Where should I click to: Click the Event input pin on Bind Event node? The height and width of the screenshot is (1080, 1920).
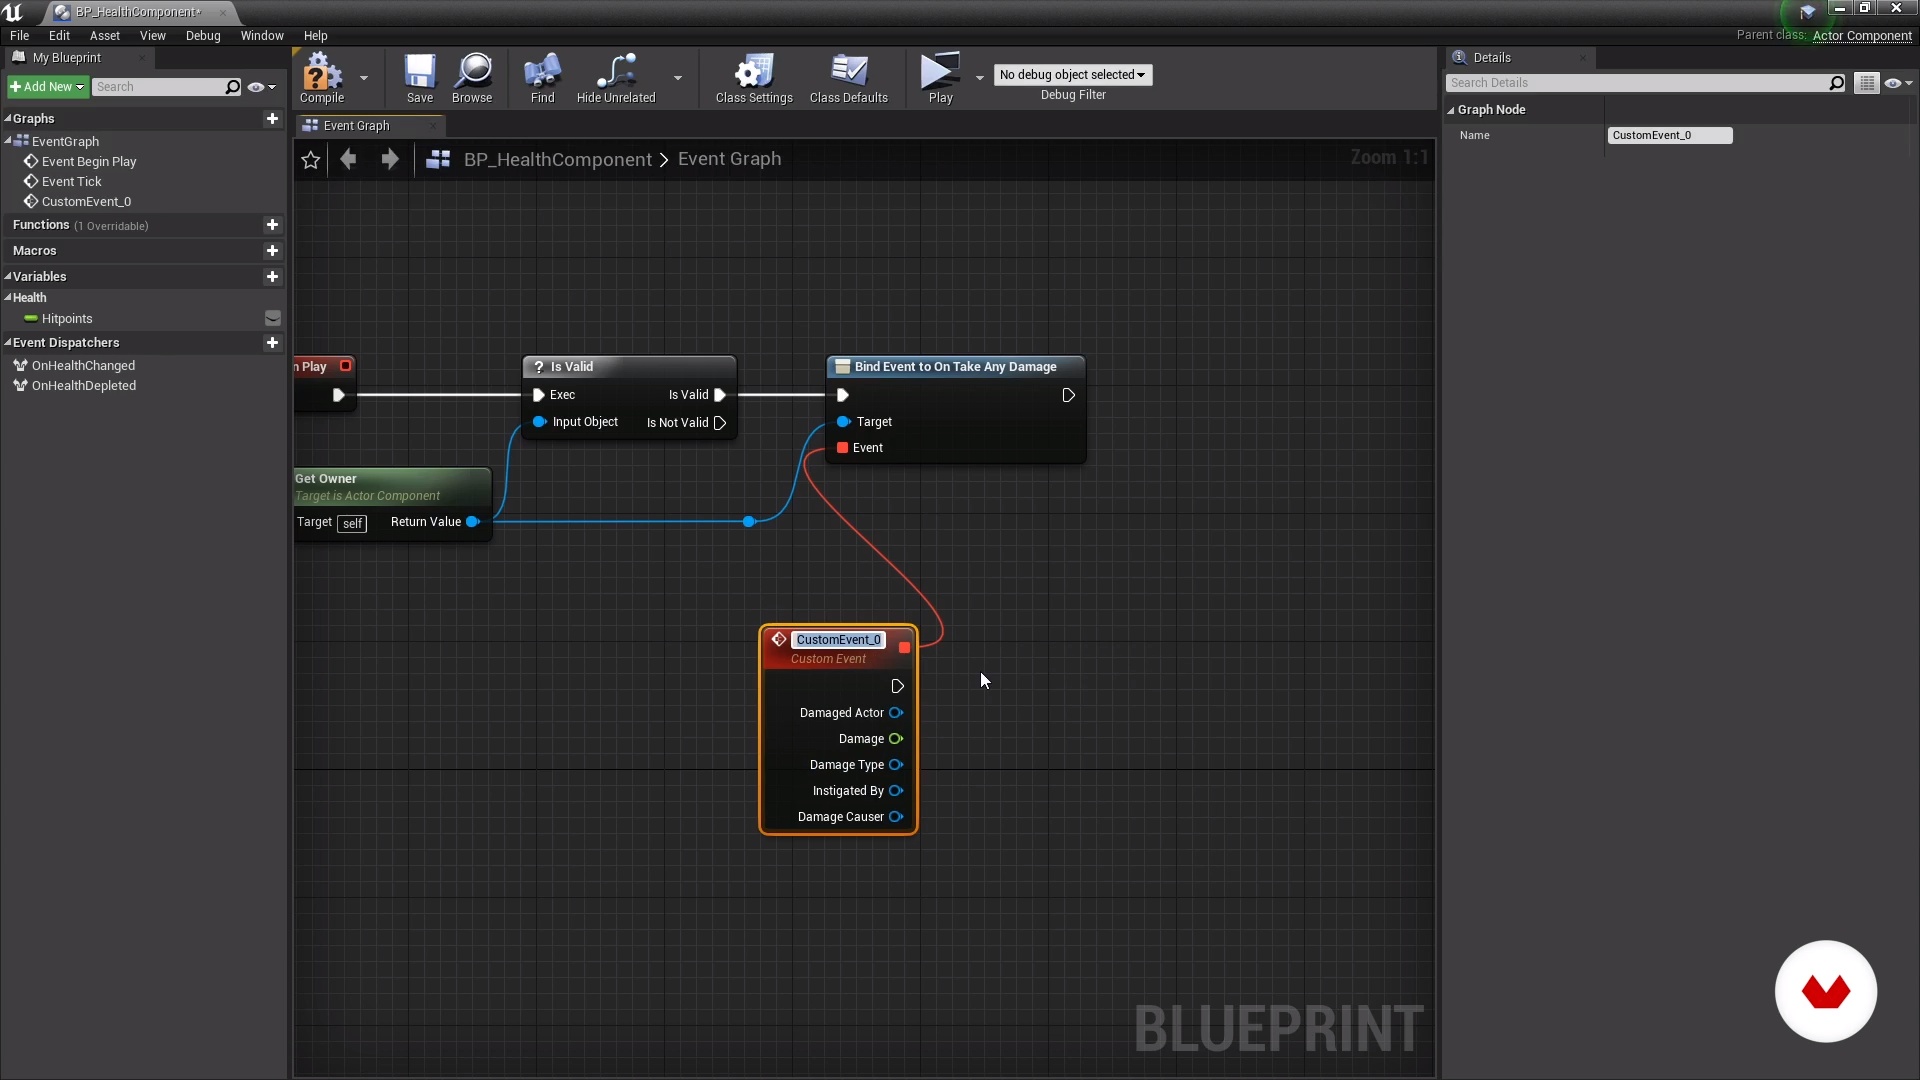[x=843, y=448]
